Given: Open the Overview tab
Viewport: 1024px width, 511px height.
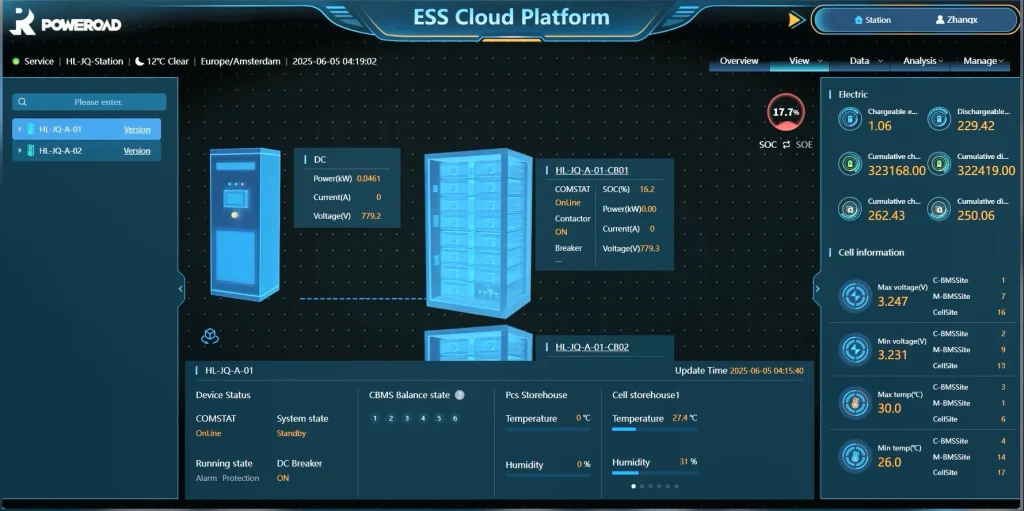Looking at the screenshot, I should pyautogui.click(x=739, y=61).
